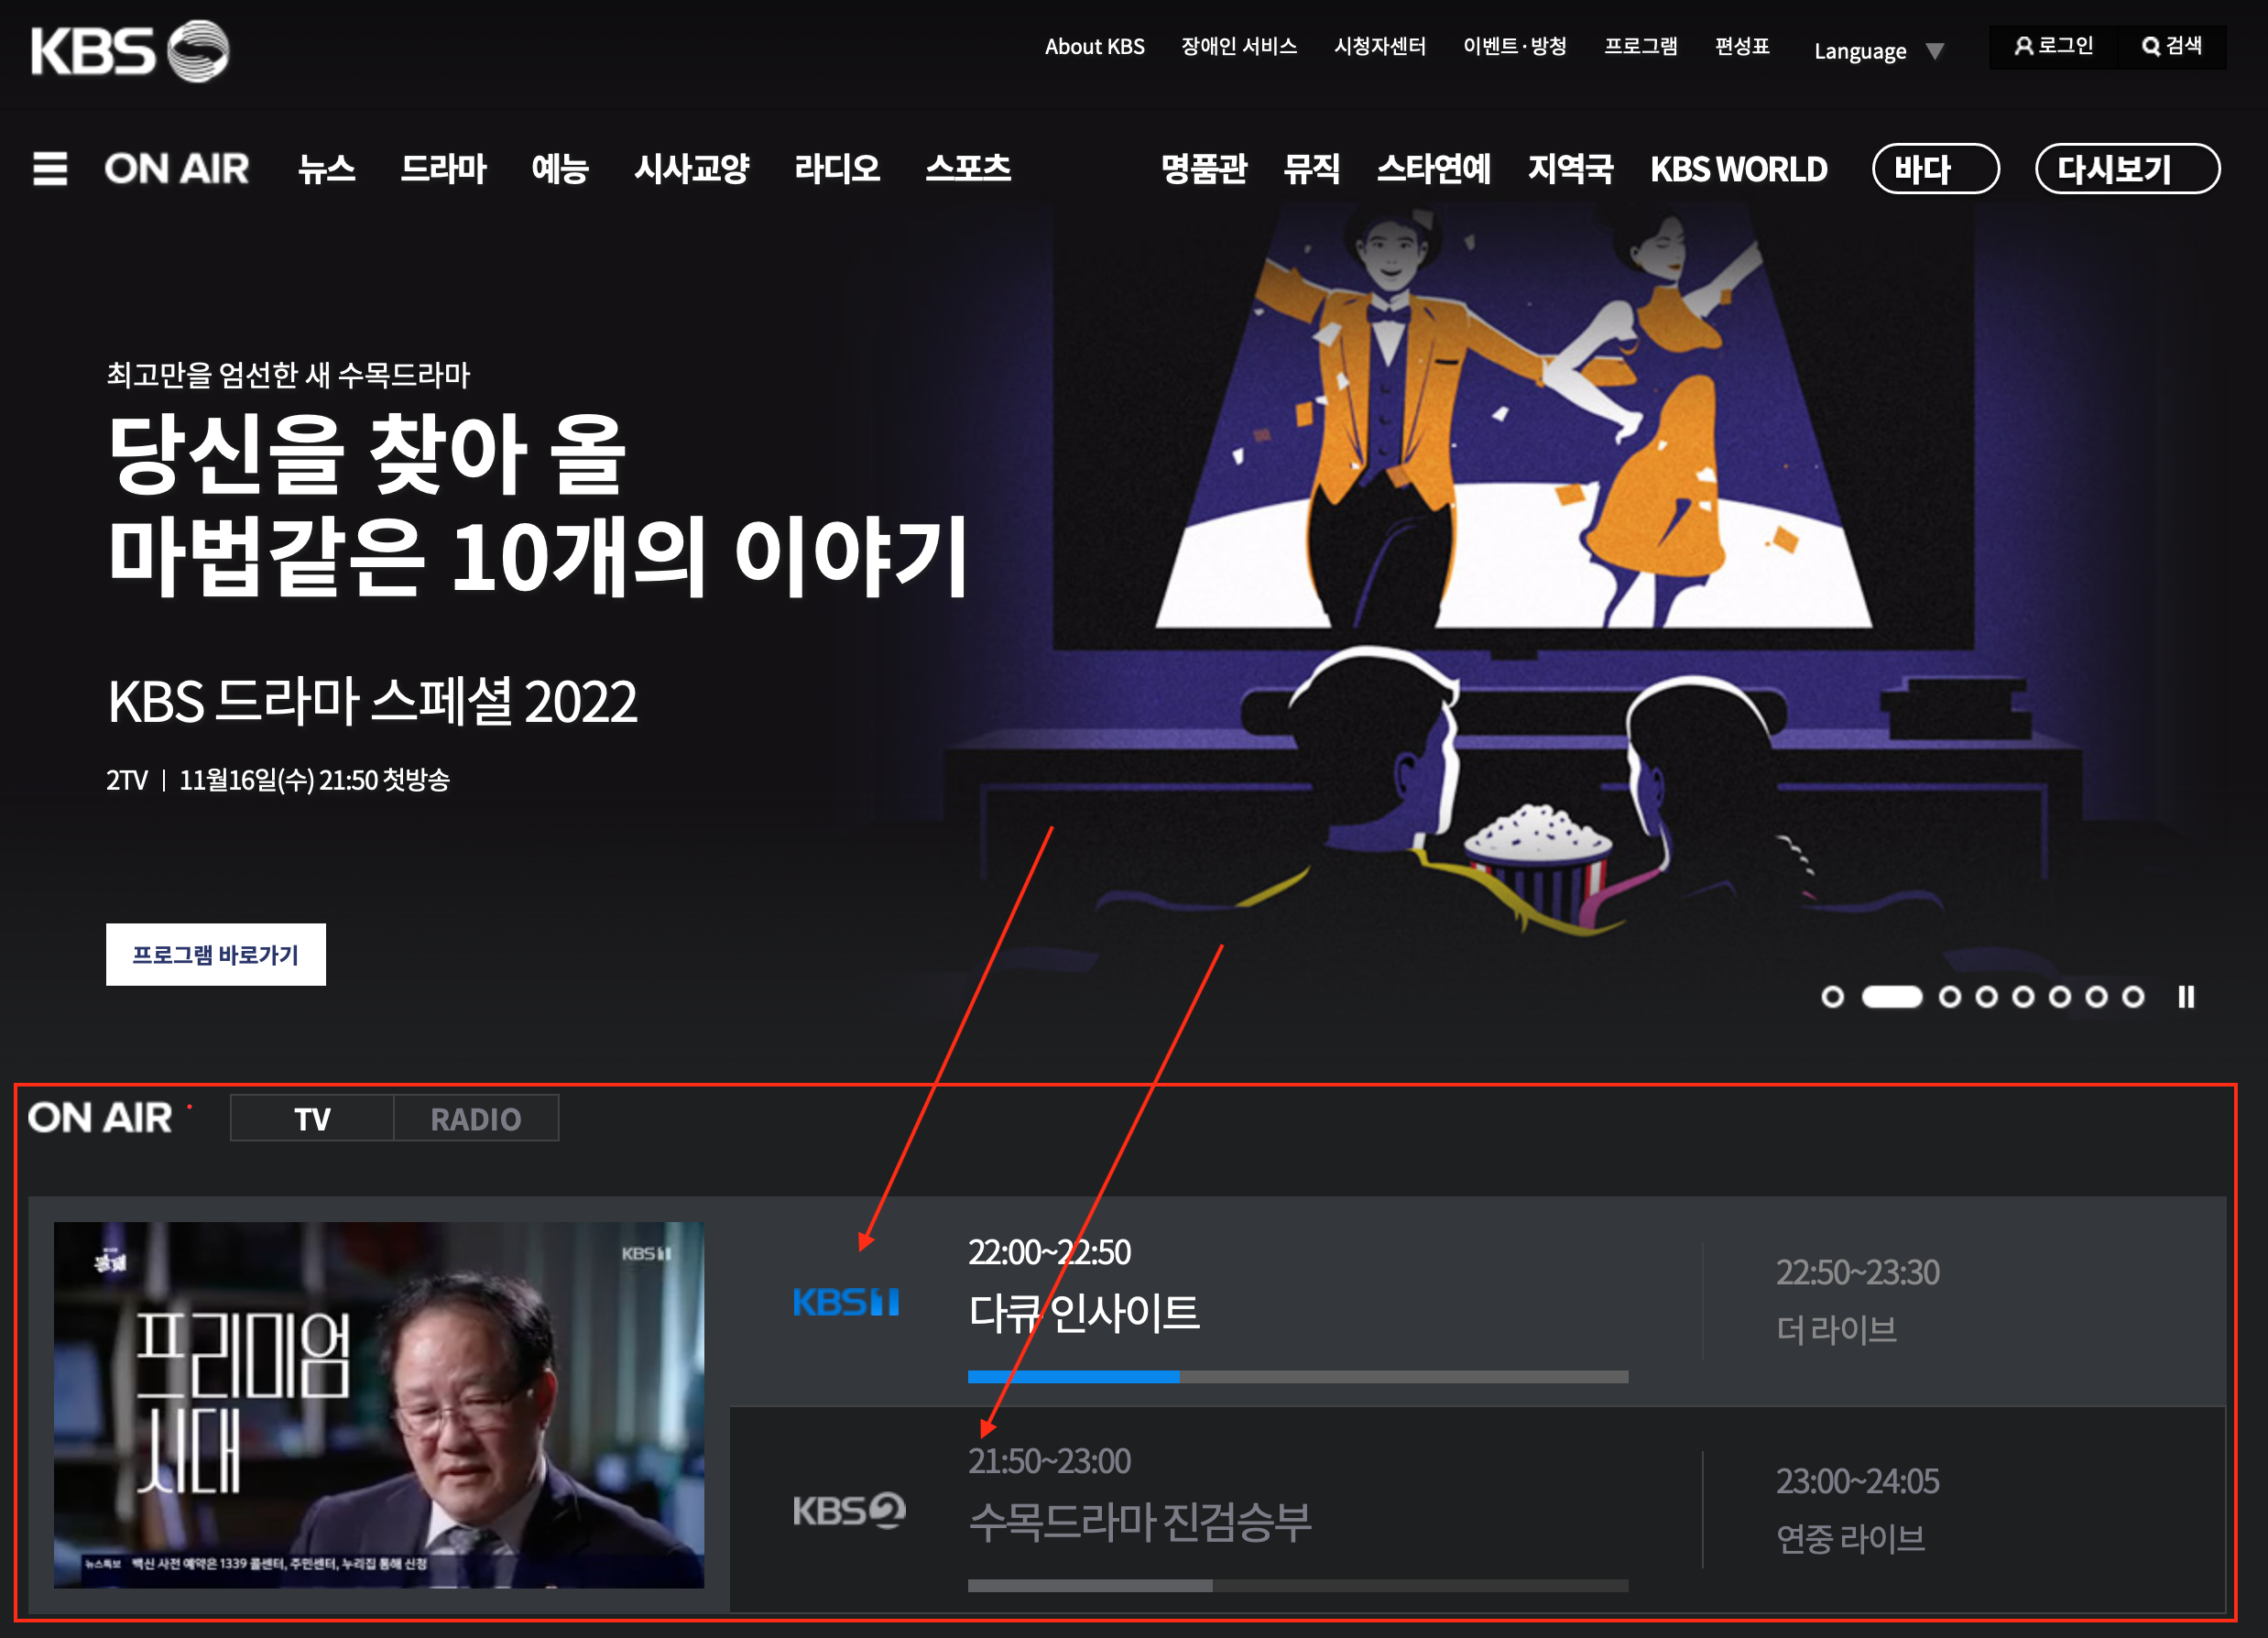Viewport: 2268px width, 1638px height.
Task: Click the live video thumbnail preview
Action: 379,1404
